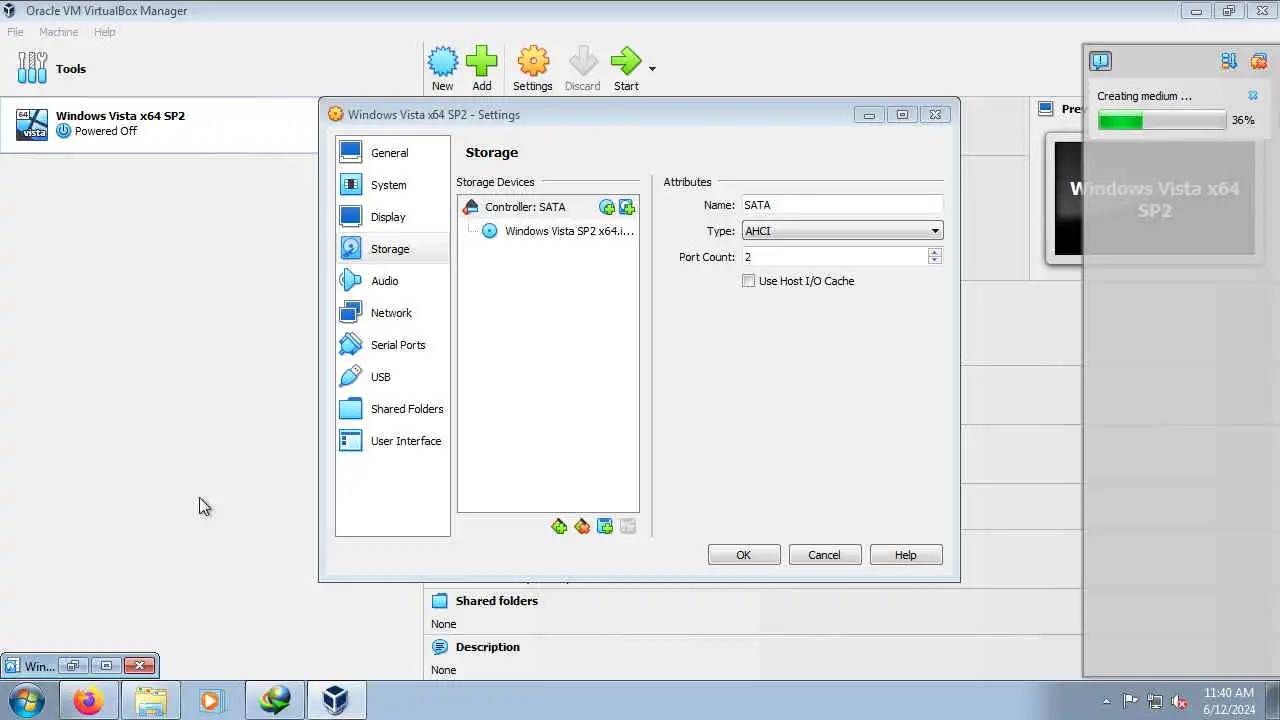The height and width of the screenshot is (720, 1280).
Task: Click the add attachment icon below storage tree
Action: point(605,526)
